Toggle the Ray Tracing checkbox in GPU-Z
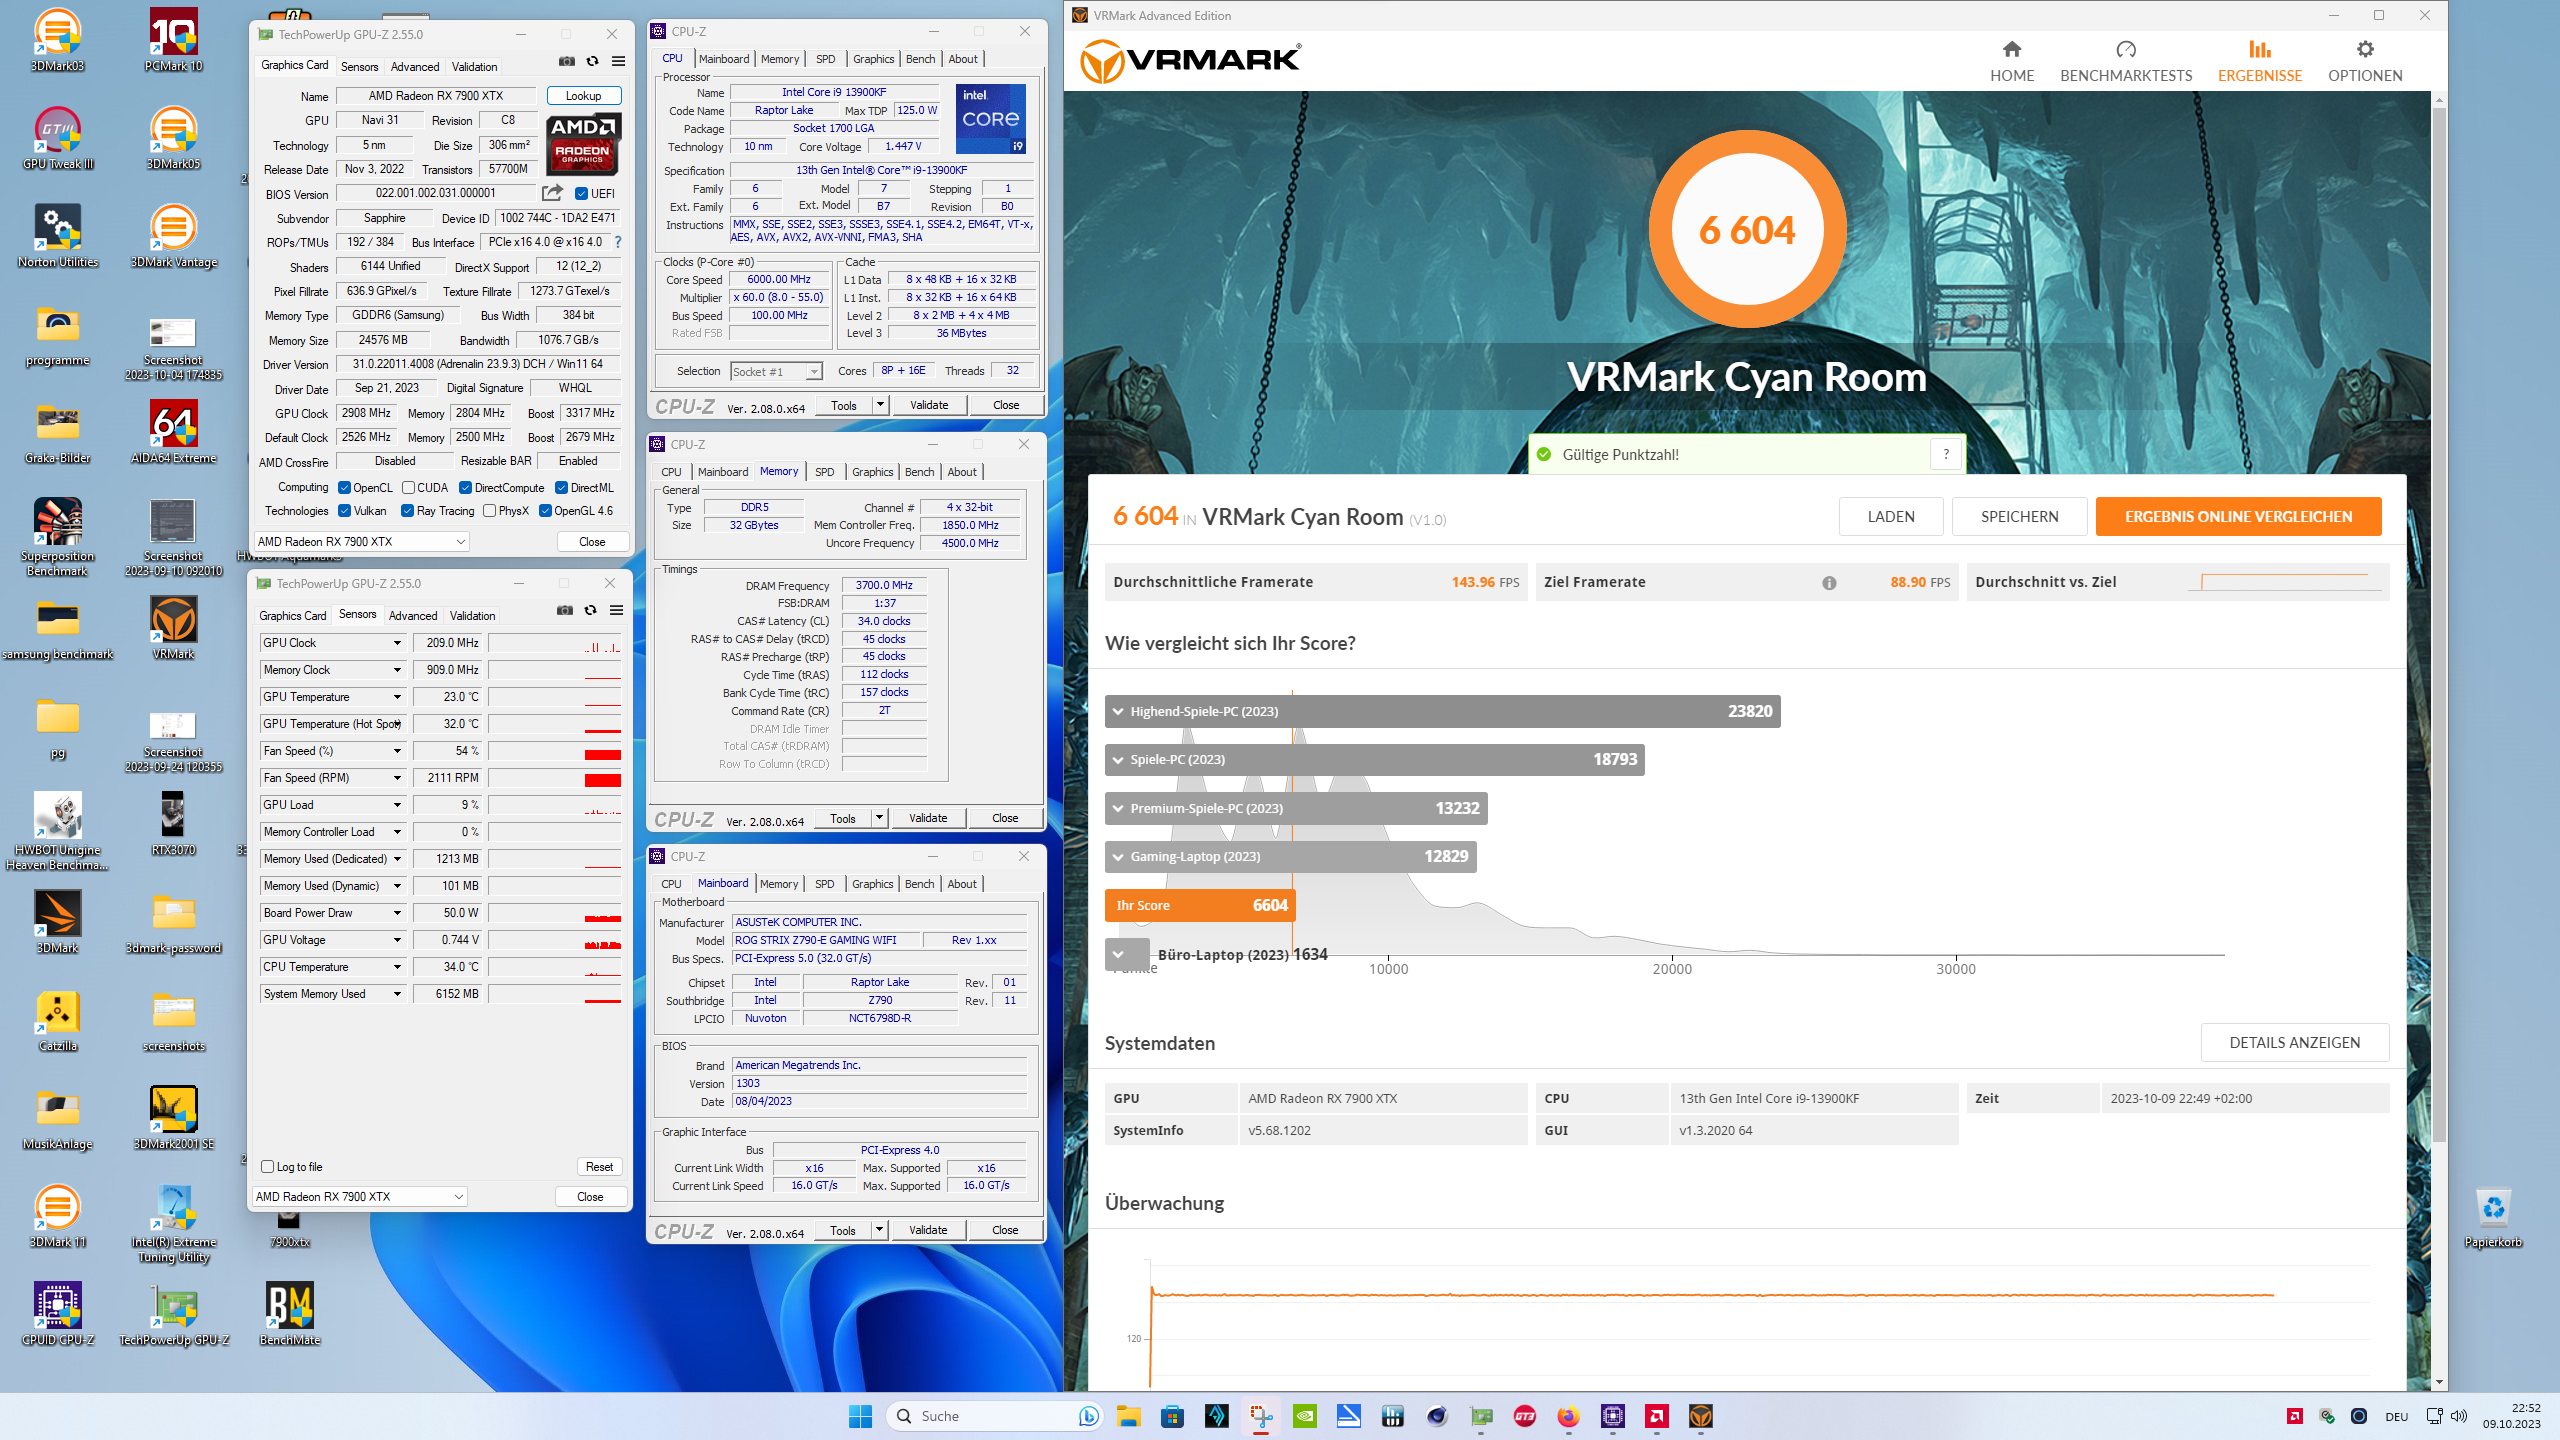Screen dimensions: 2560x1440 coord(407,511)
